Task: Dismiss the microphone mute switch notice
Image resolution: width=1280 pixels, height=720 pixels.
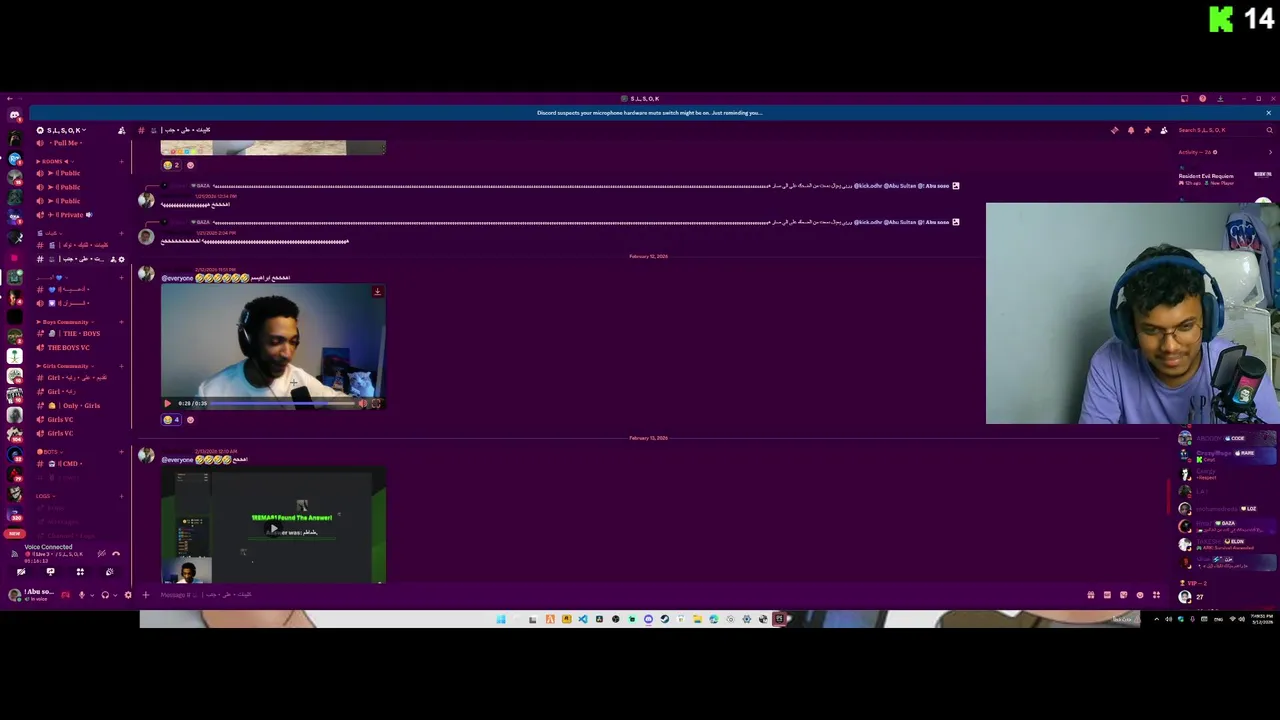Action: click(x=1269, y=113)
